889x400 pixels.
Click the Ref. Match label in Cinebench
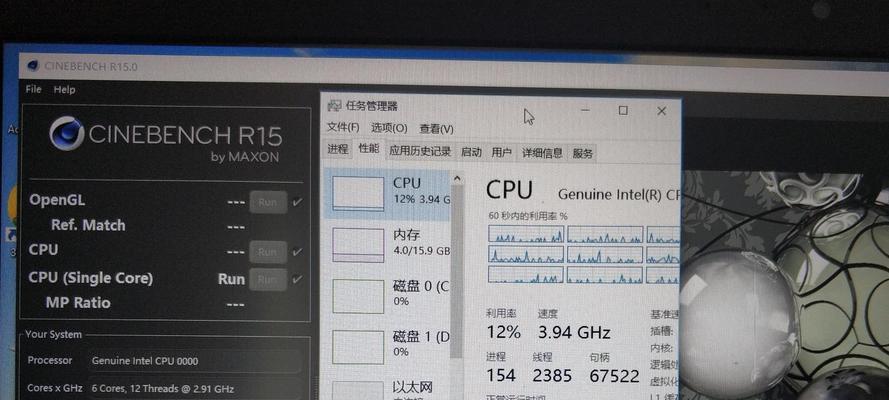click(x=88, y=225)
